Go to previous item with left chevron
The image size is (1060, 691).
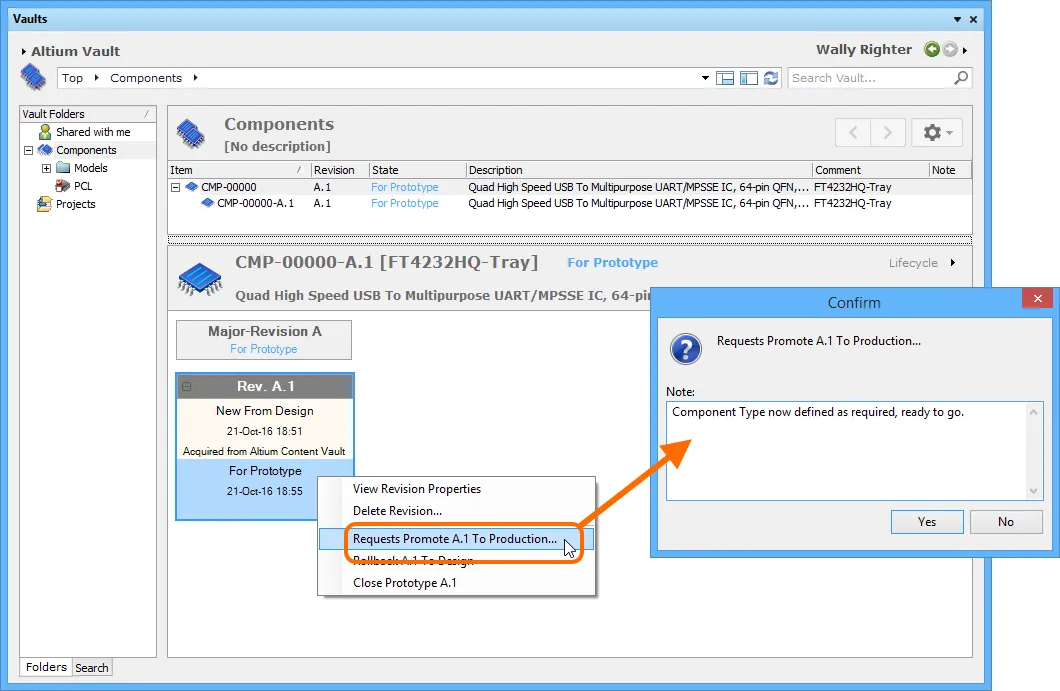tap(853, 133)
